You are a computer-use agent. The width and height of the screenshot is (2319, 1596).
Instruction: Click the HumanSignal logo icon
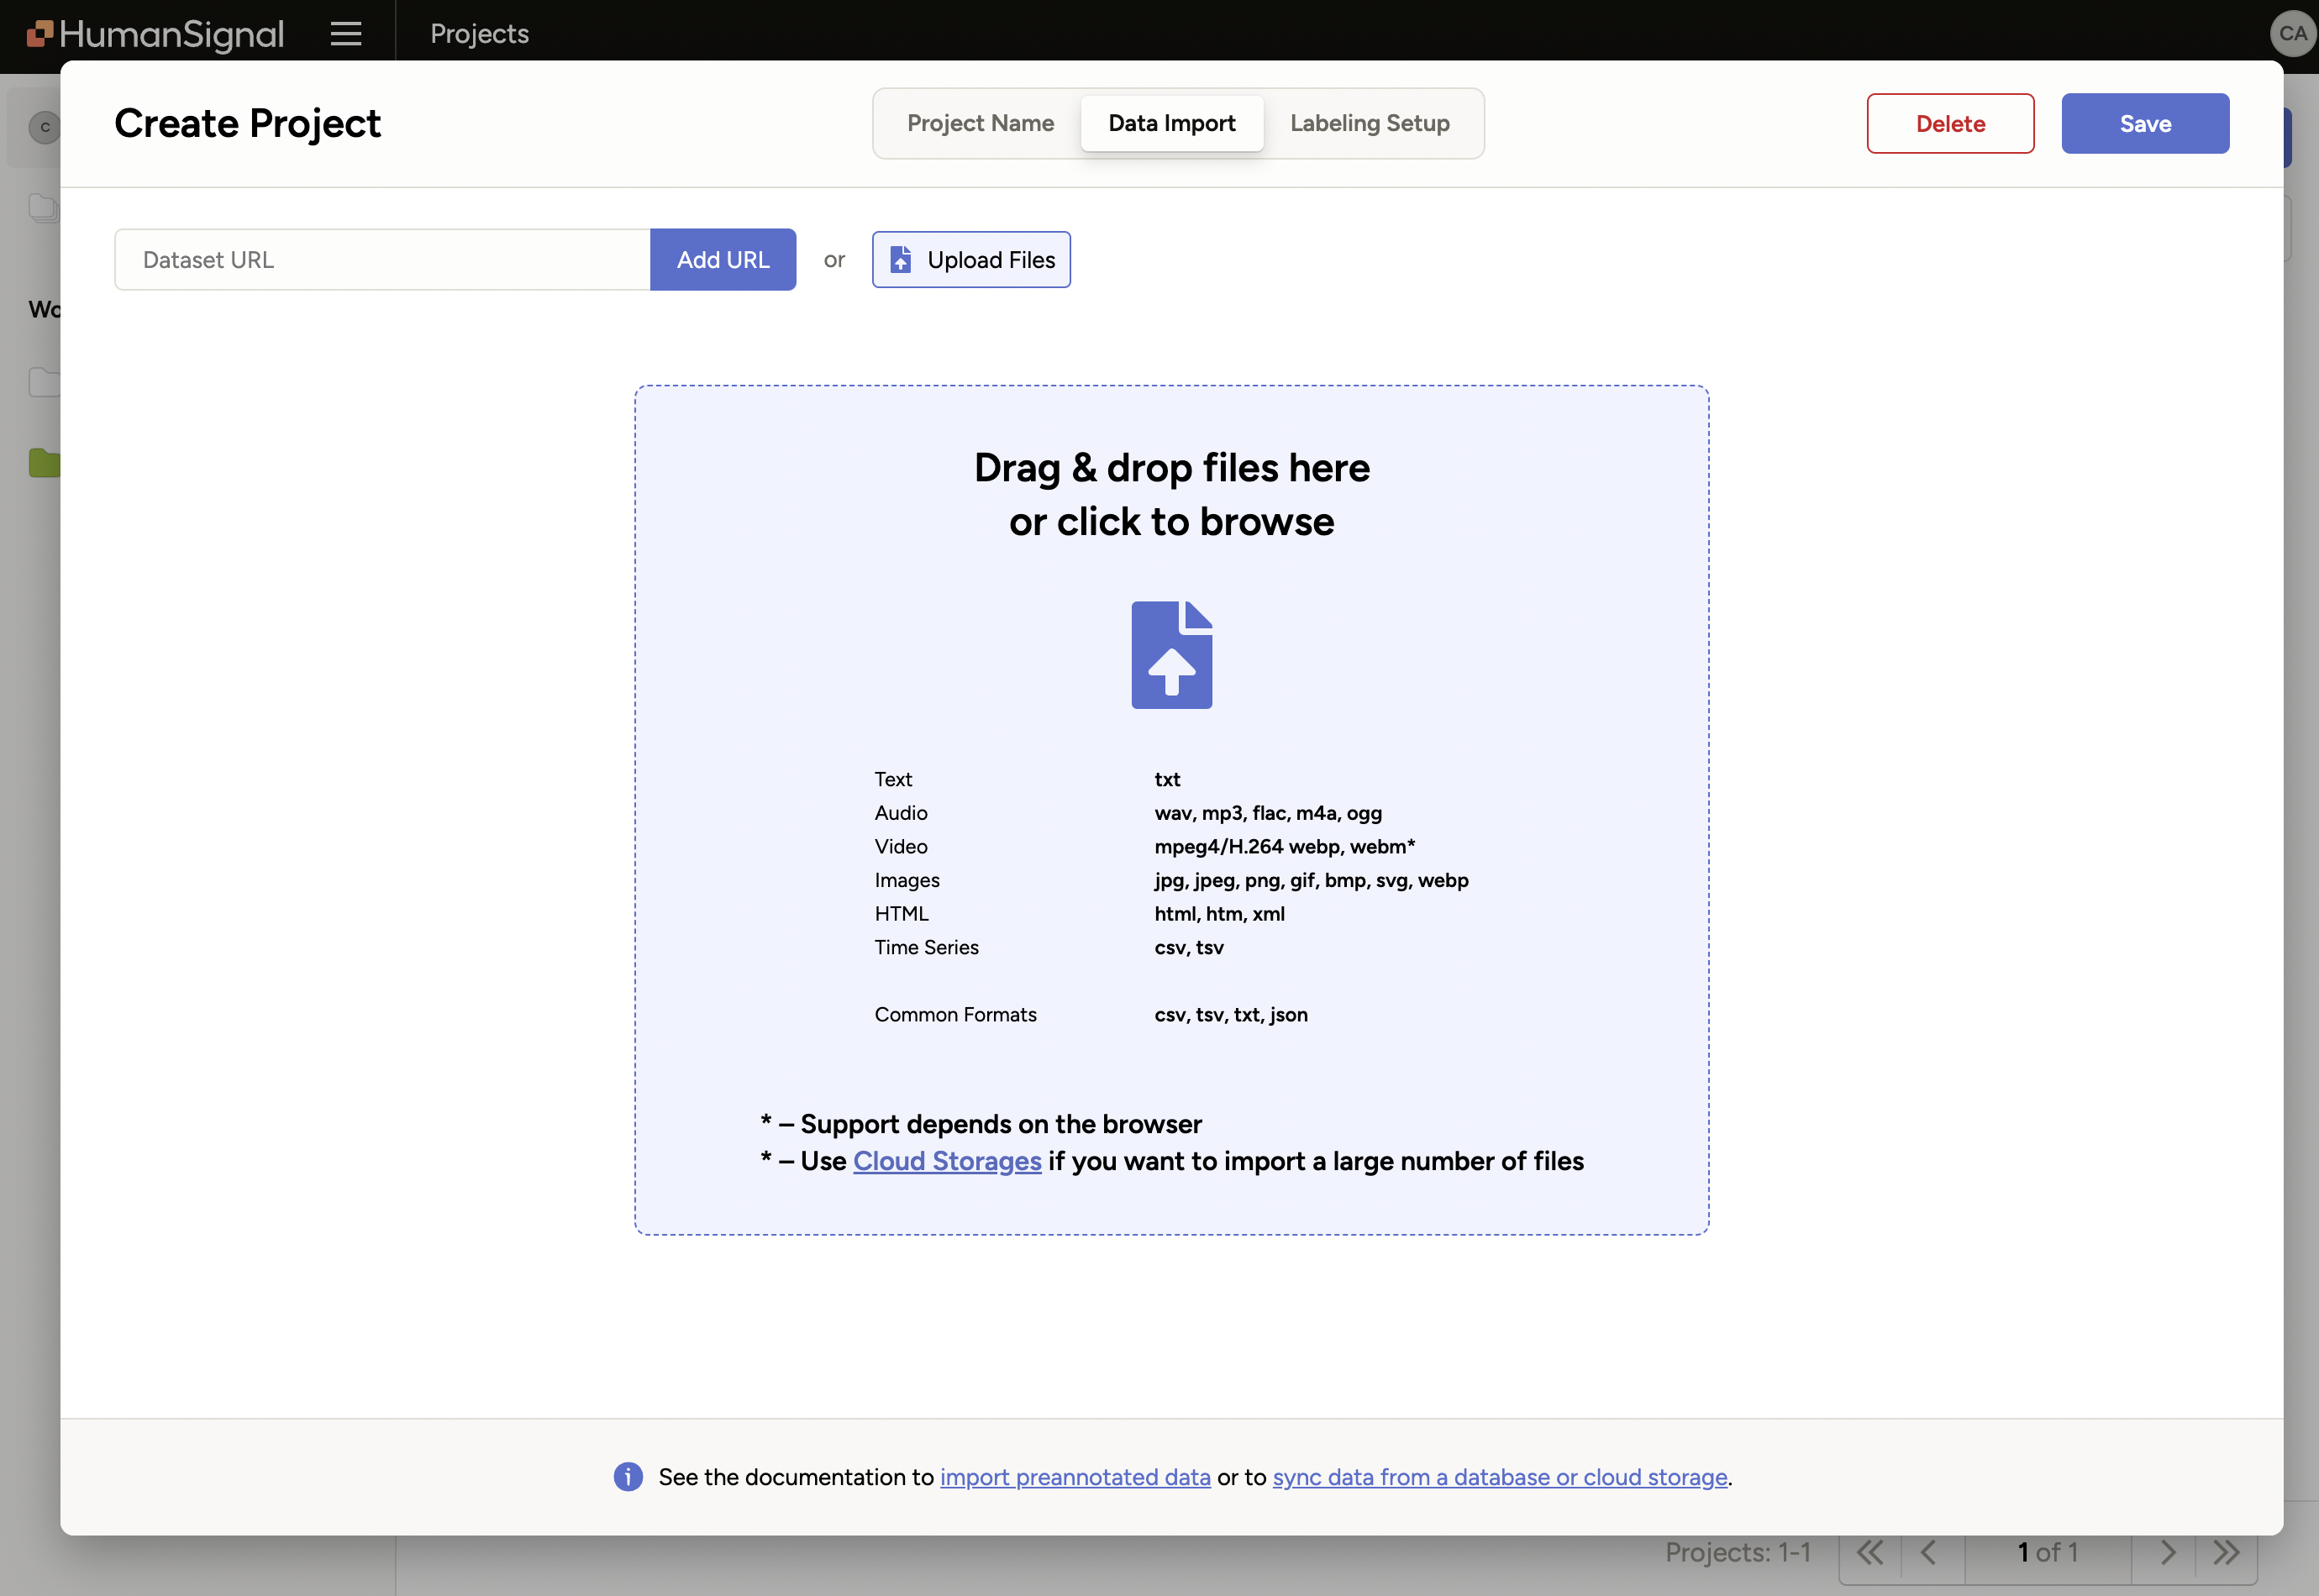[x=39, y=32]
